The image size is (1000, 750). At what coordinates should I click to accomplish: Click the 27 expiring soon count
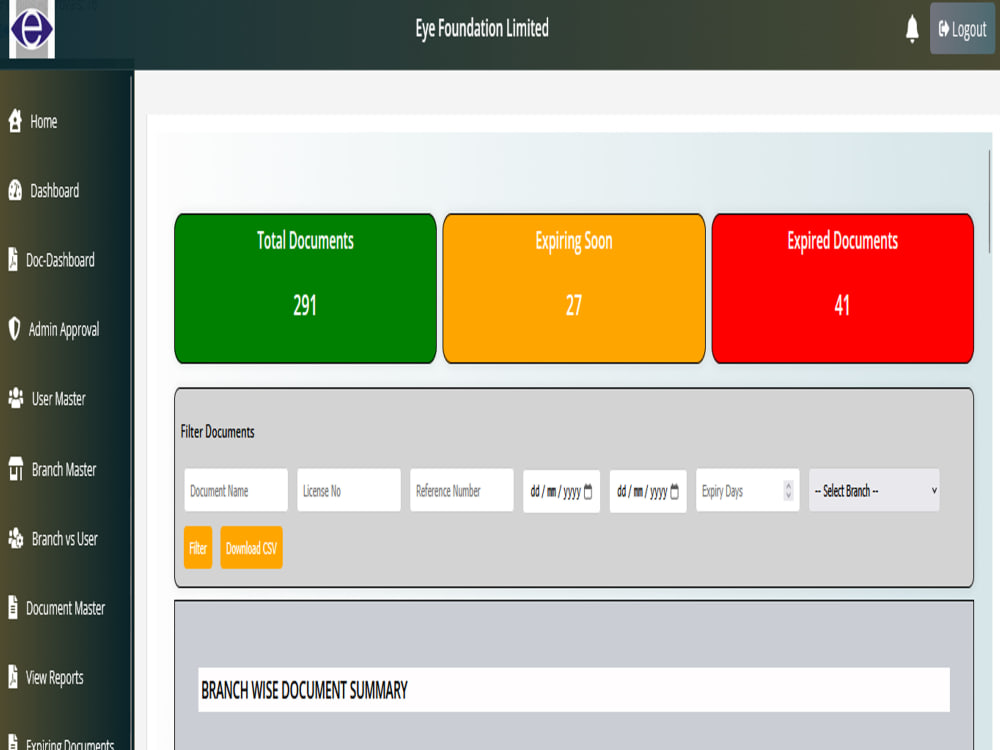point(573,305)
